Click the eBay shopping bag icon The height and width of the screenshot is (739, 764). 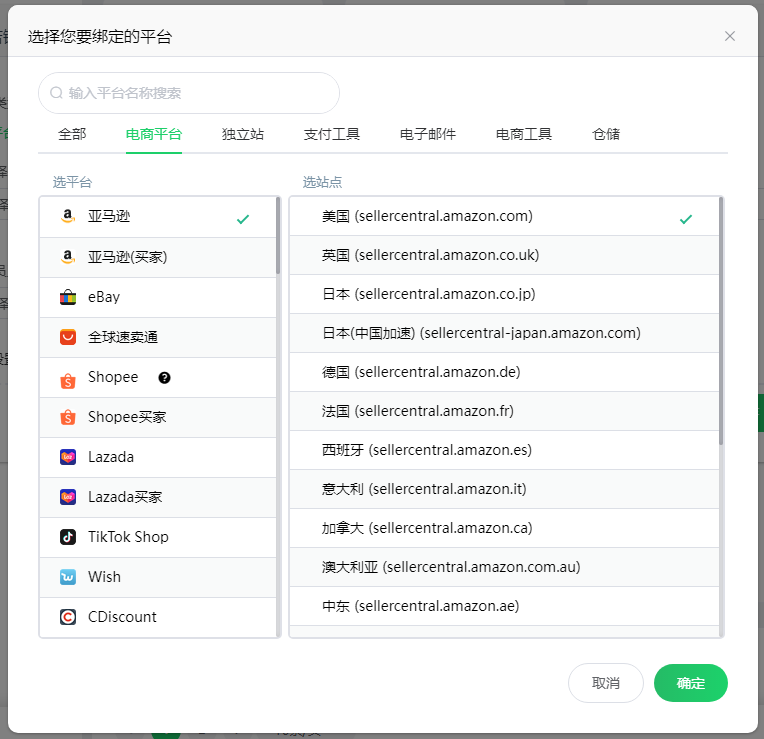point(68,297)
